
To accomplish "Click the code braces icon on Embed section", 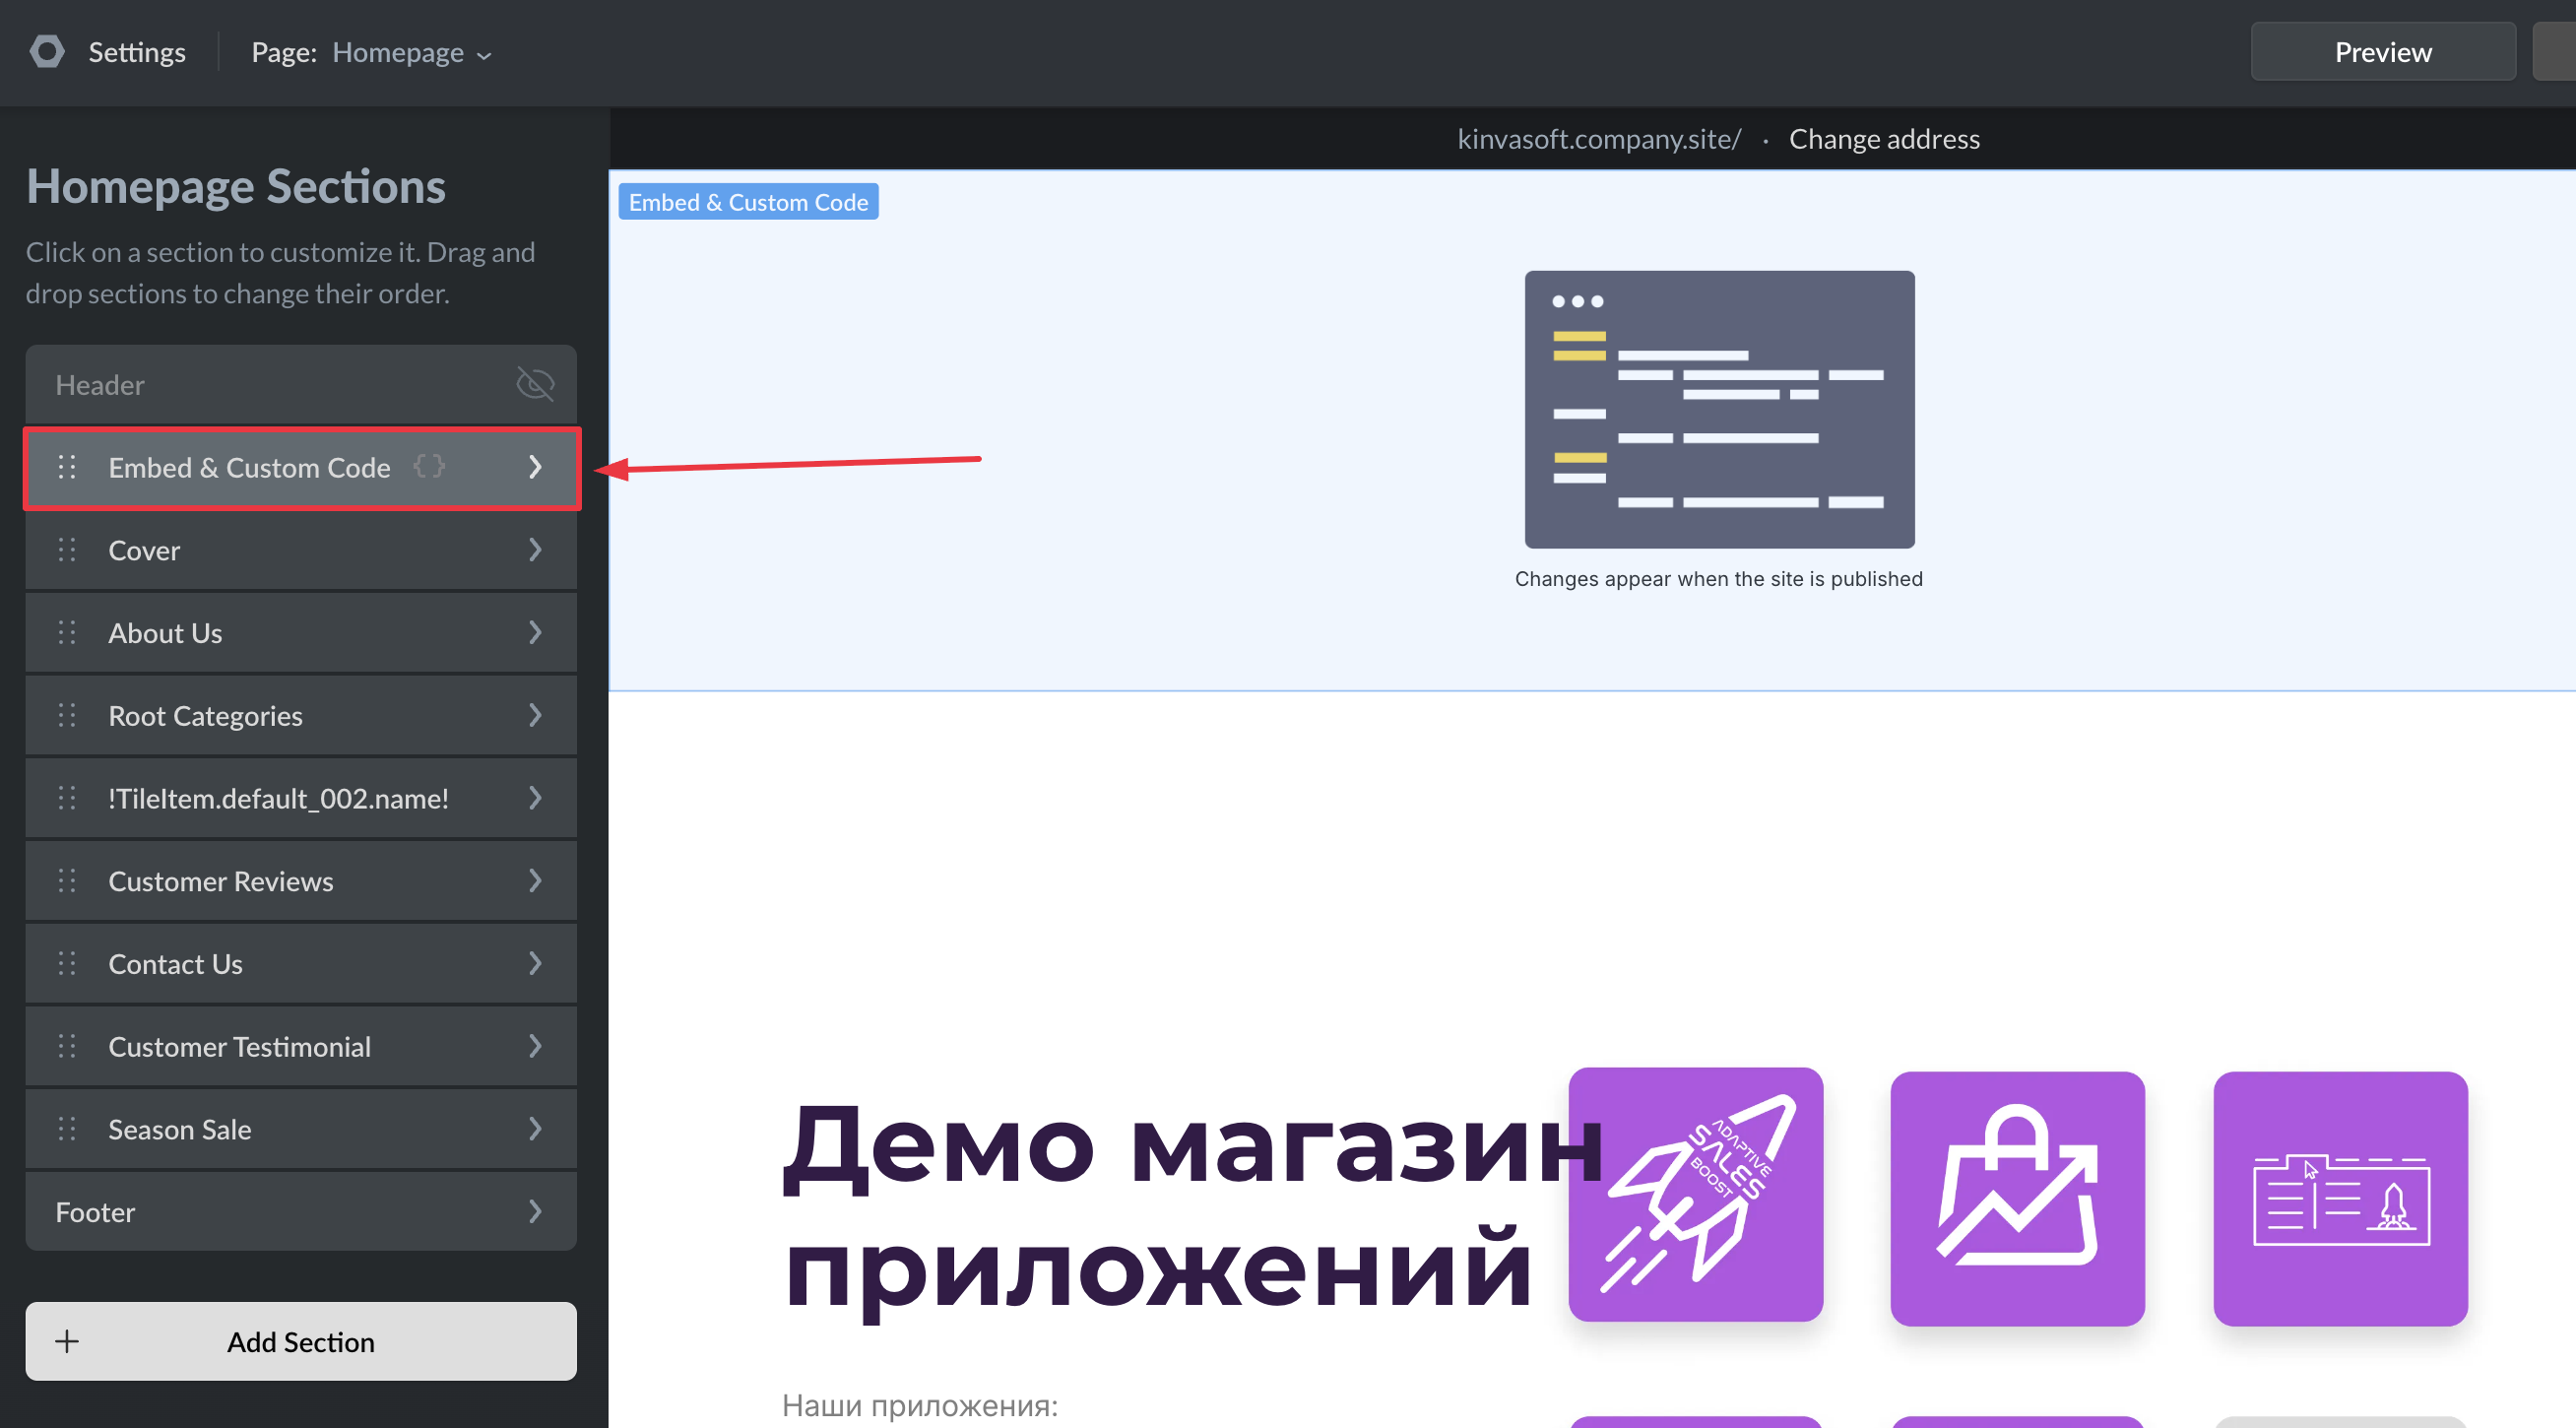I will tap(429, 466).
